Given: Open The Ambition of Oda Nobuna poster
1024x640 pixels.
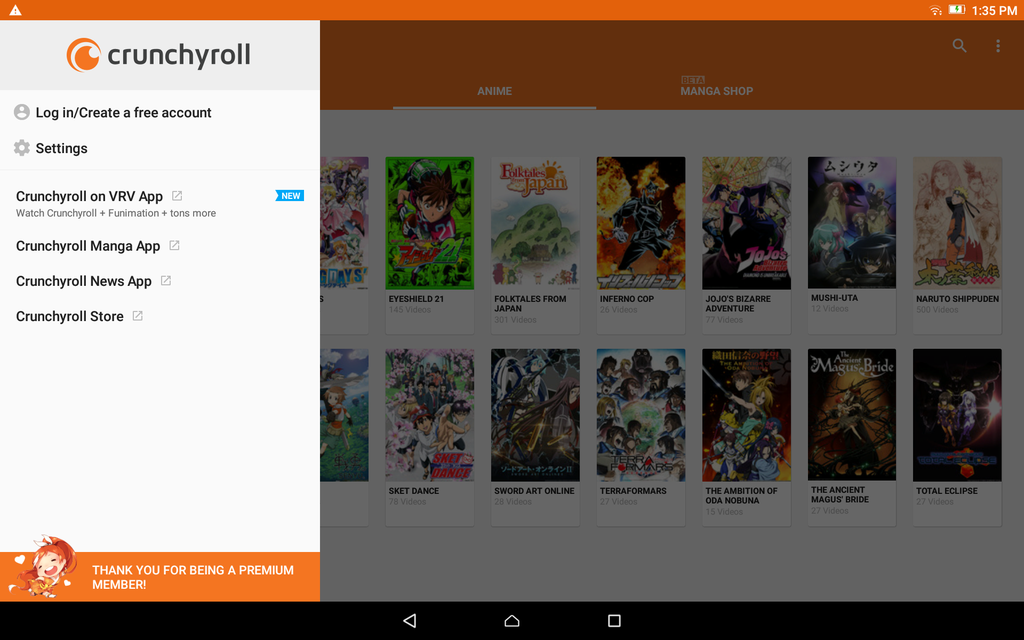Looking at the screenshot, I should 746,415.
